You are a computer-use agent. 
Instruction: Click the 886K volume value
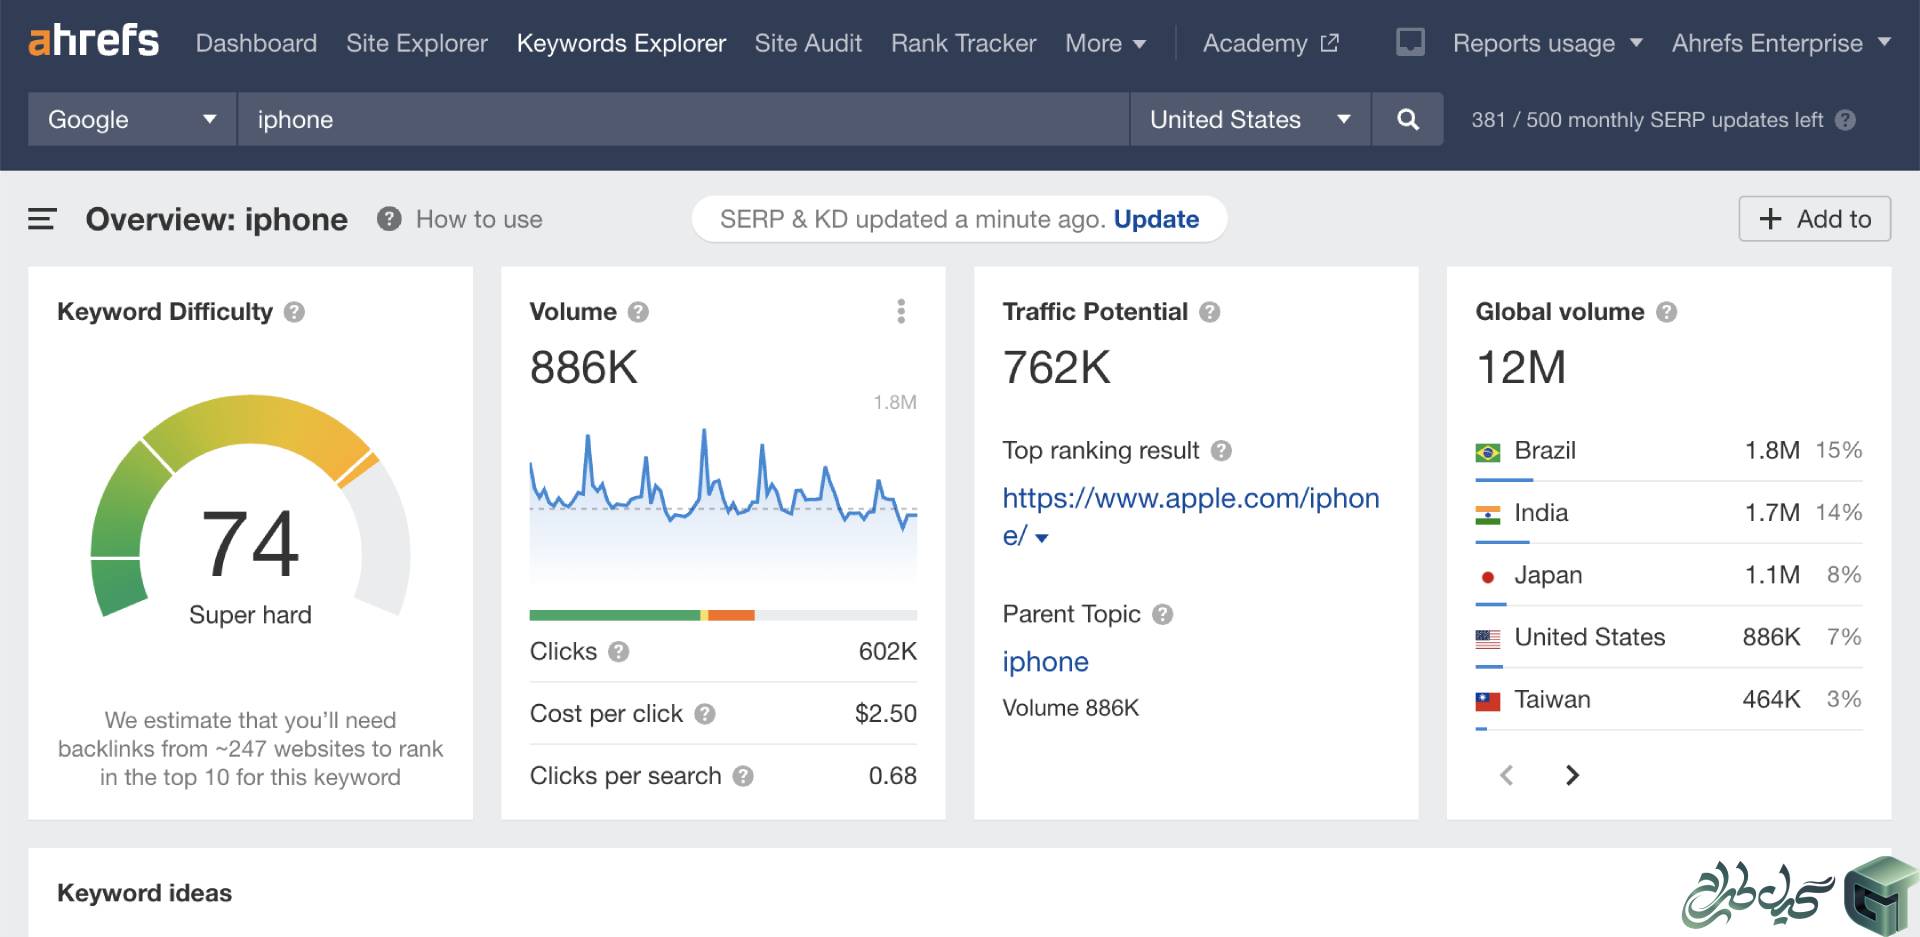click(584, 368)
